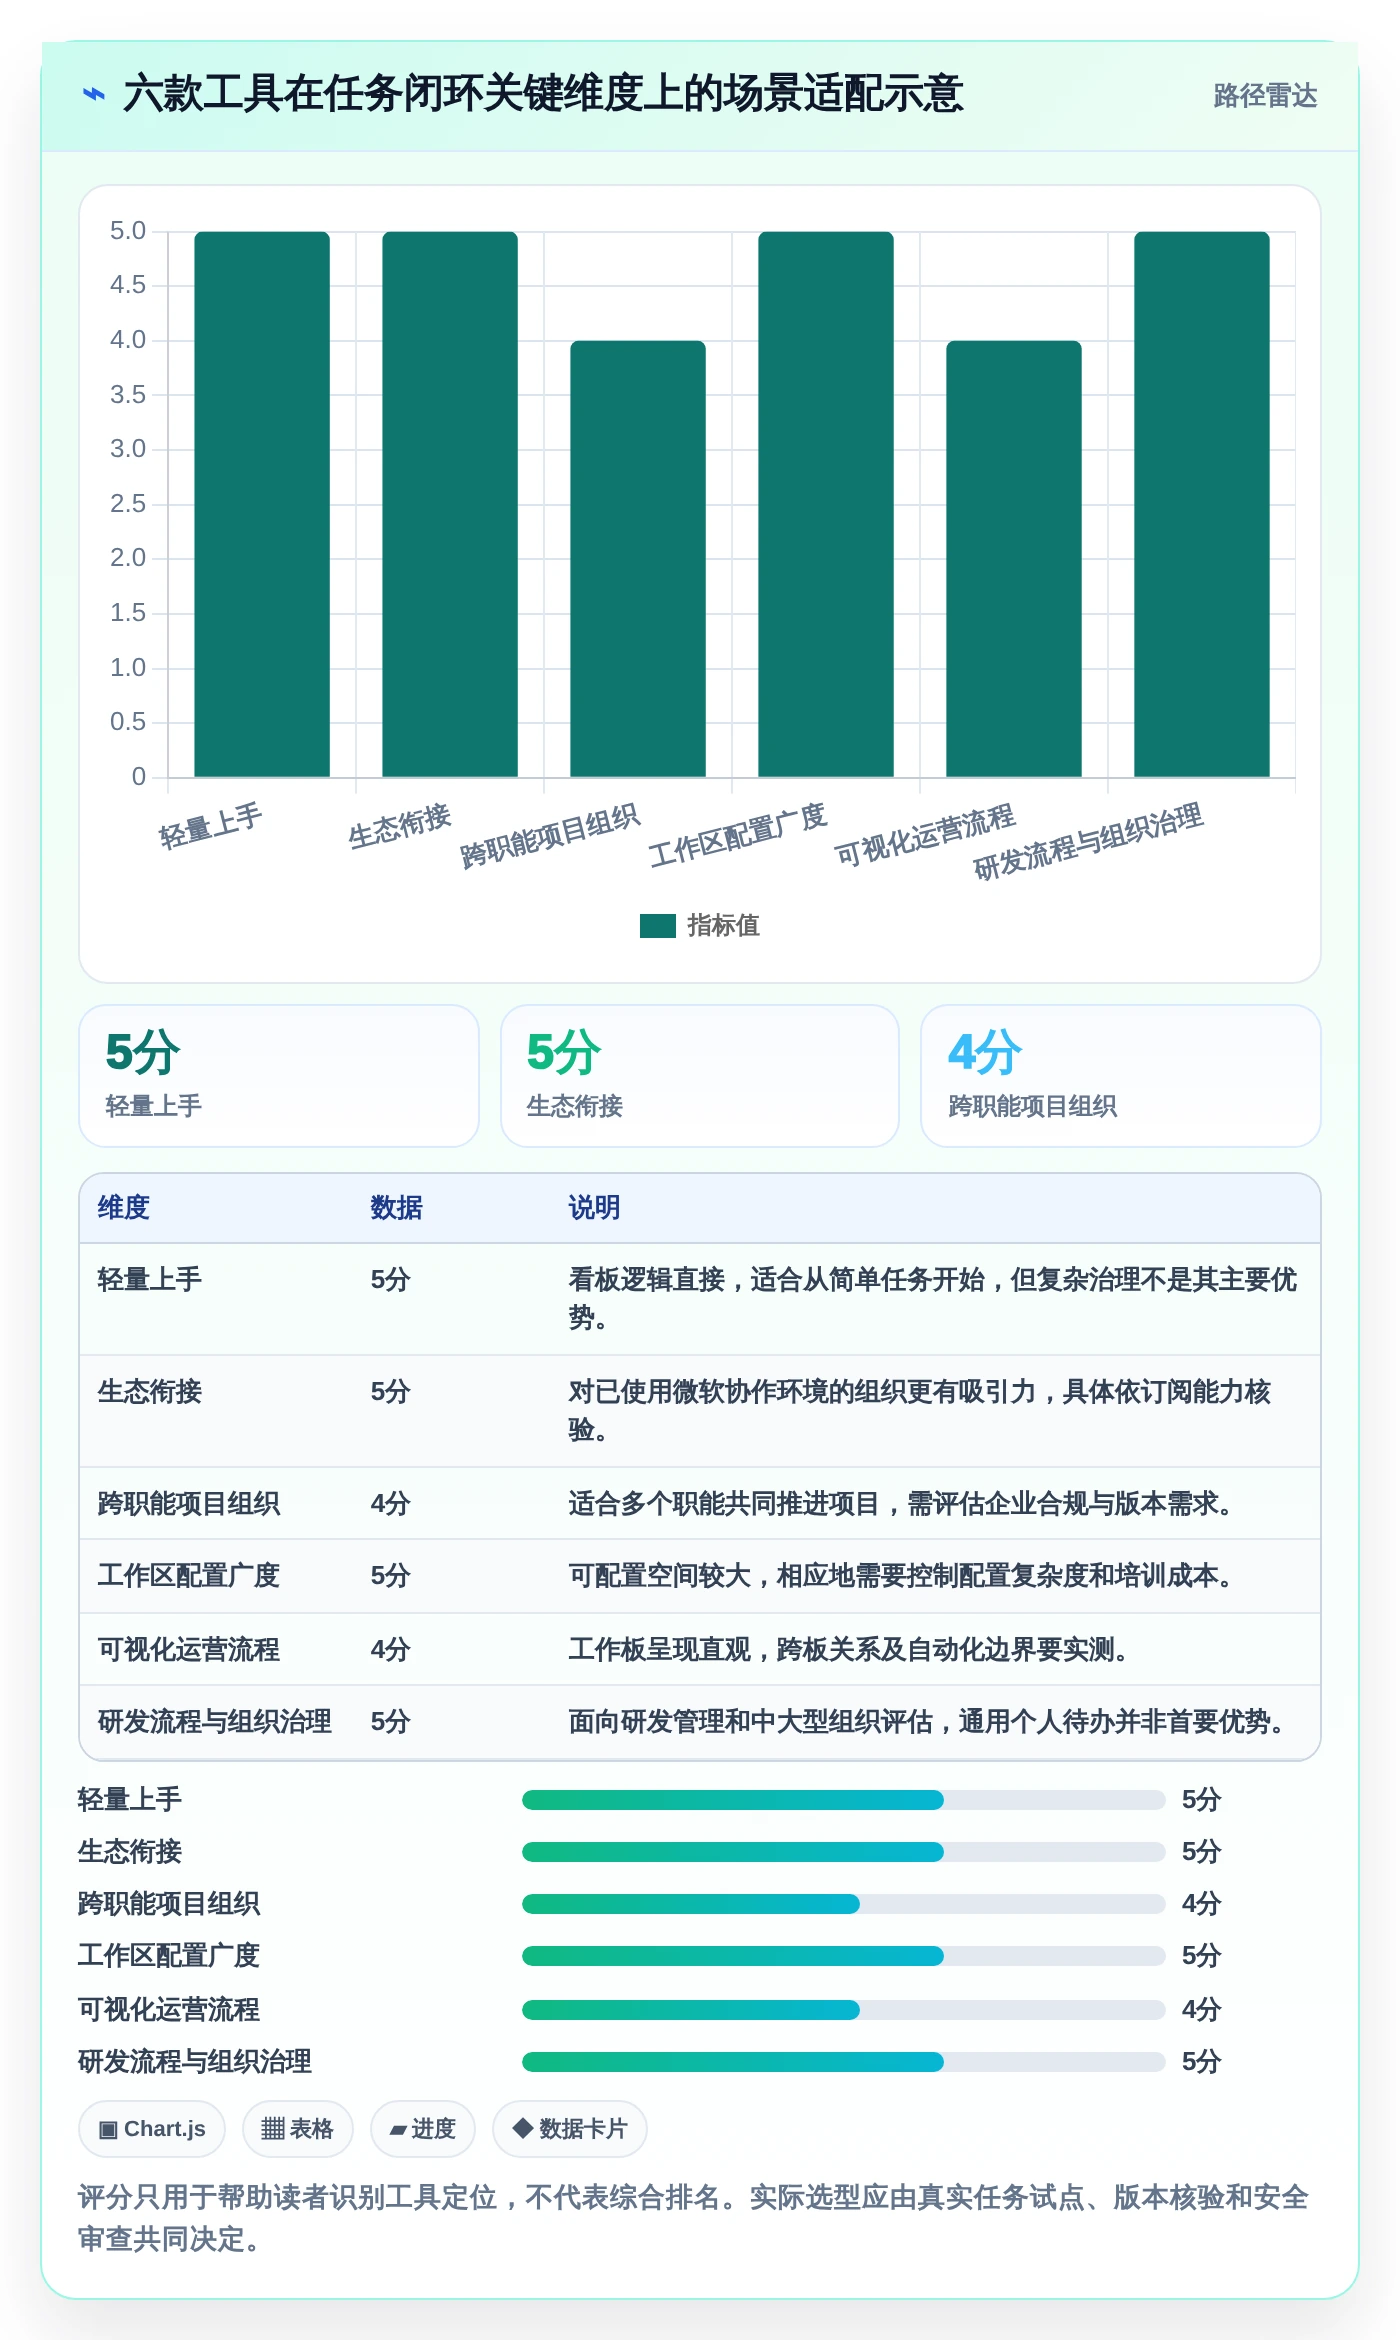Select the 表格 tag chip

coord(298,2129)
